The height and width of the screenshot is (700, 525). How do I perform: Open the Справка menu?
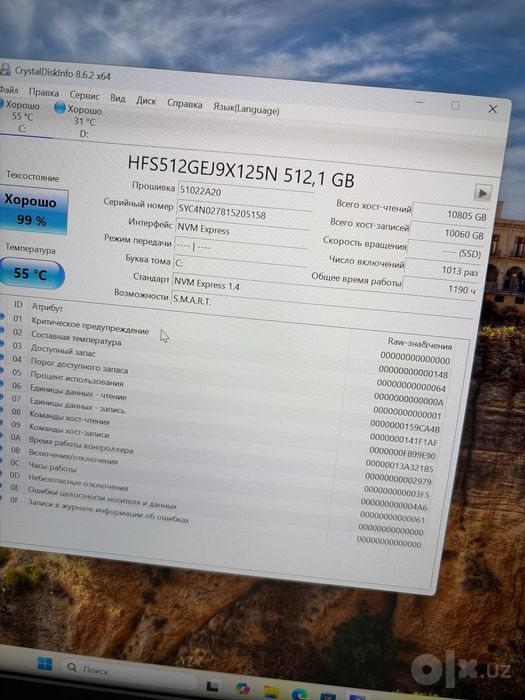click(x=184, y=104)
